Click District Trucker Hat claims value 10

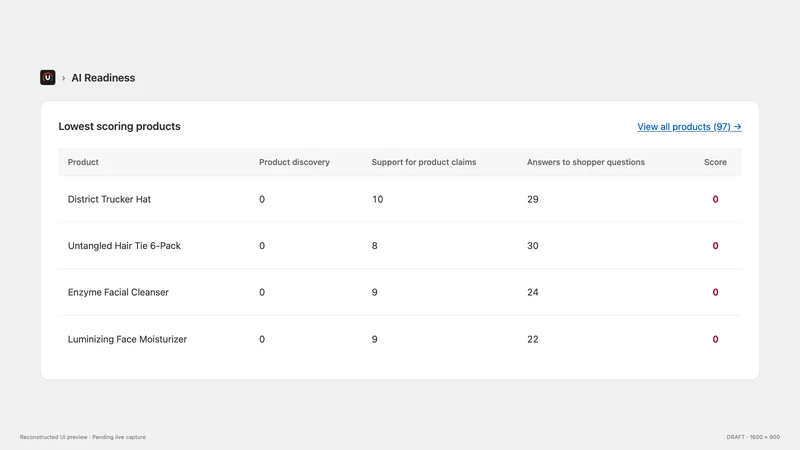(378, 199)
